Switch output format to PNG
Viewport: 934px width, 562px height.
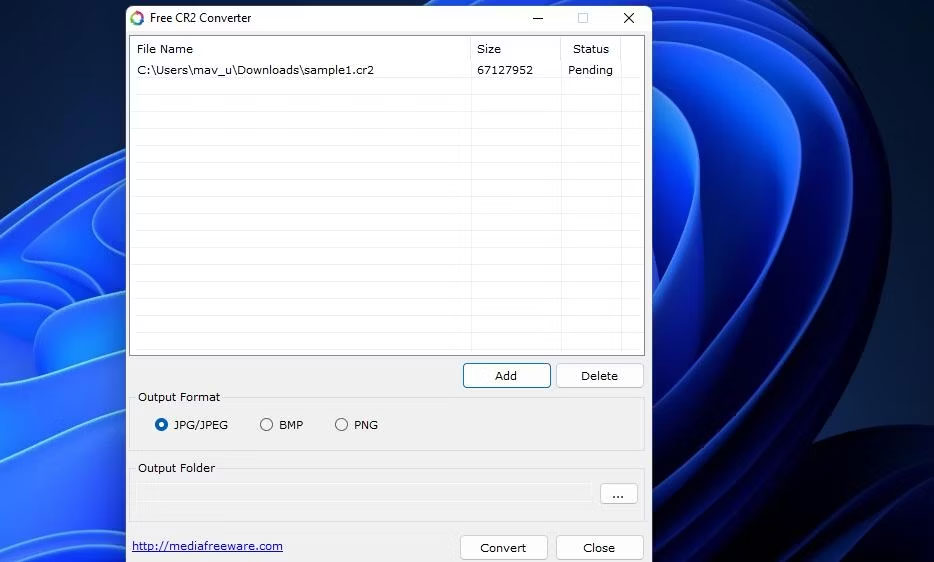click(x=342, y=425)
